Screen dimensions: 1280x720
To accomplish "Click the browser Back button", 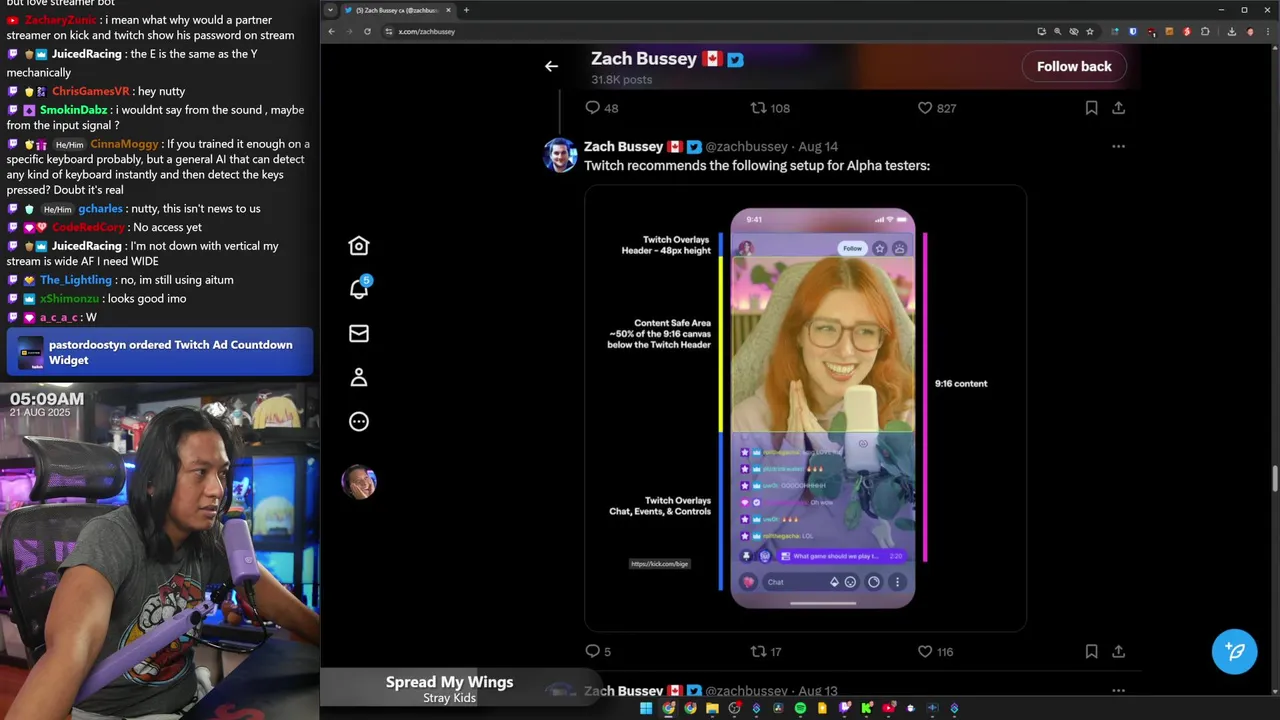I will 331,31.
